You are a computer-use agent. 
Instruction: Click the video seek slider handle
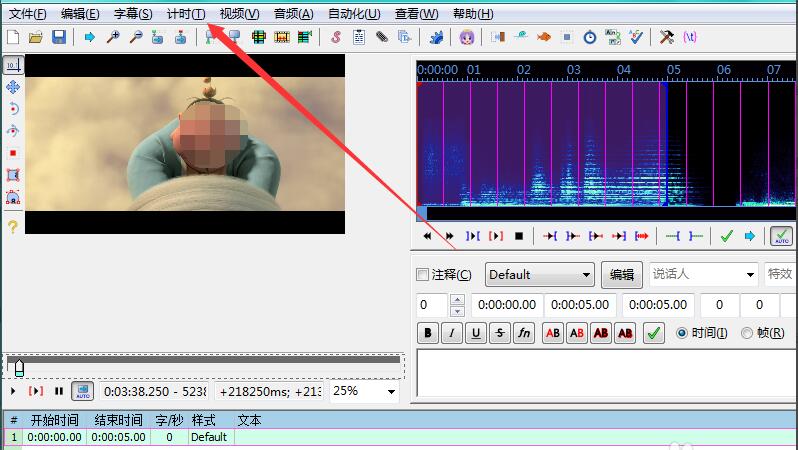click(18, 368)
